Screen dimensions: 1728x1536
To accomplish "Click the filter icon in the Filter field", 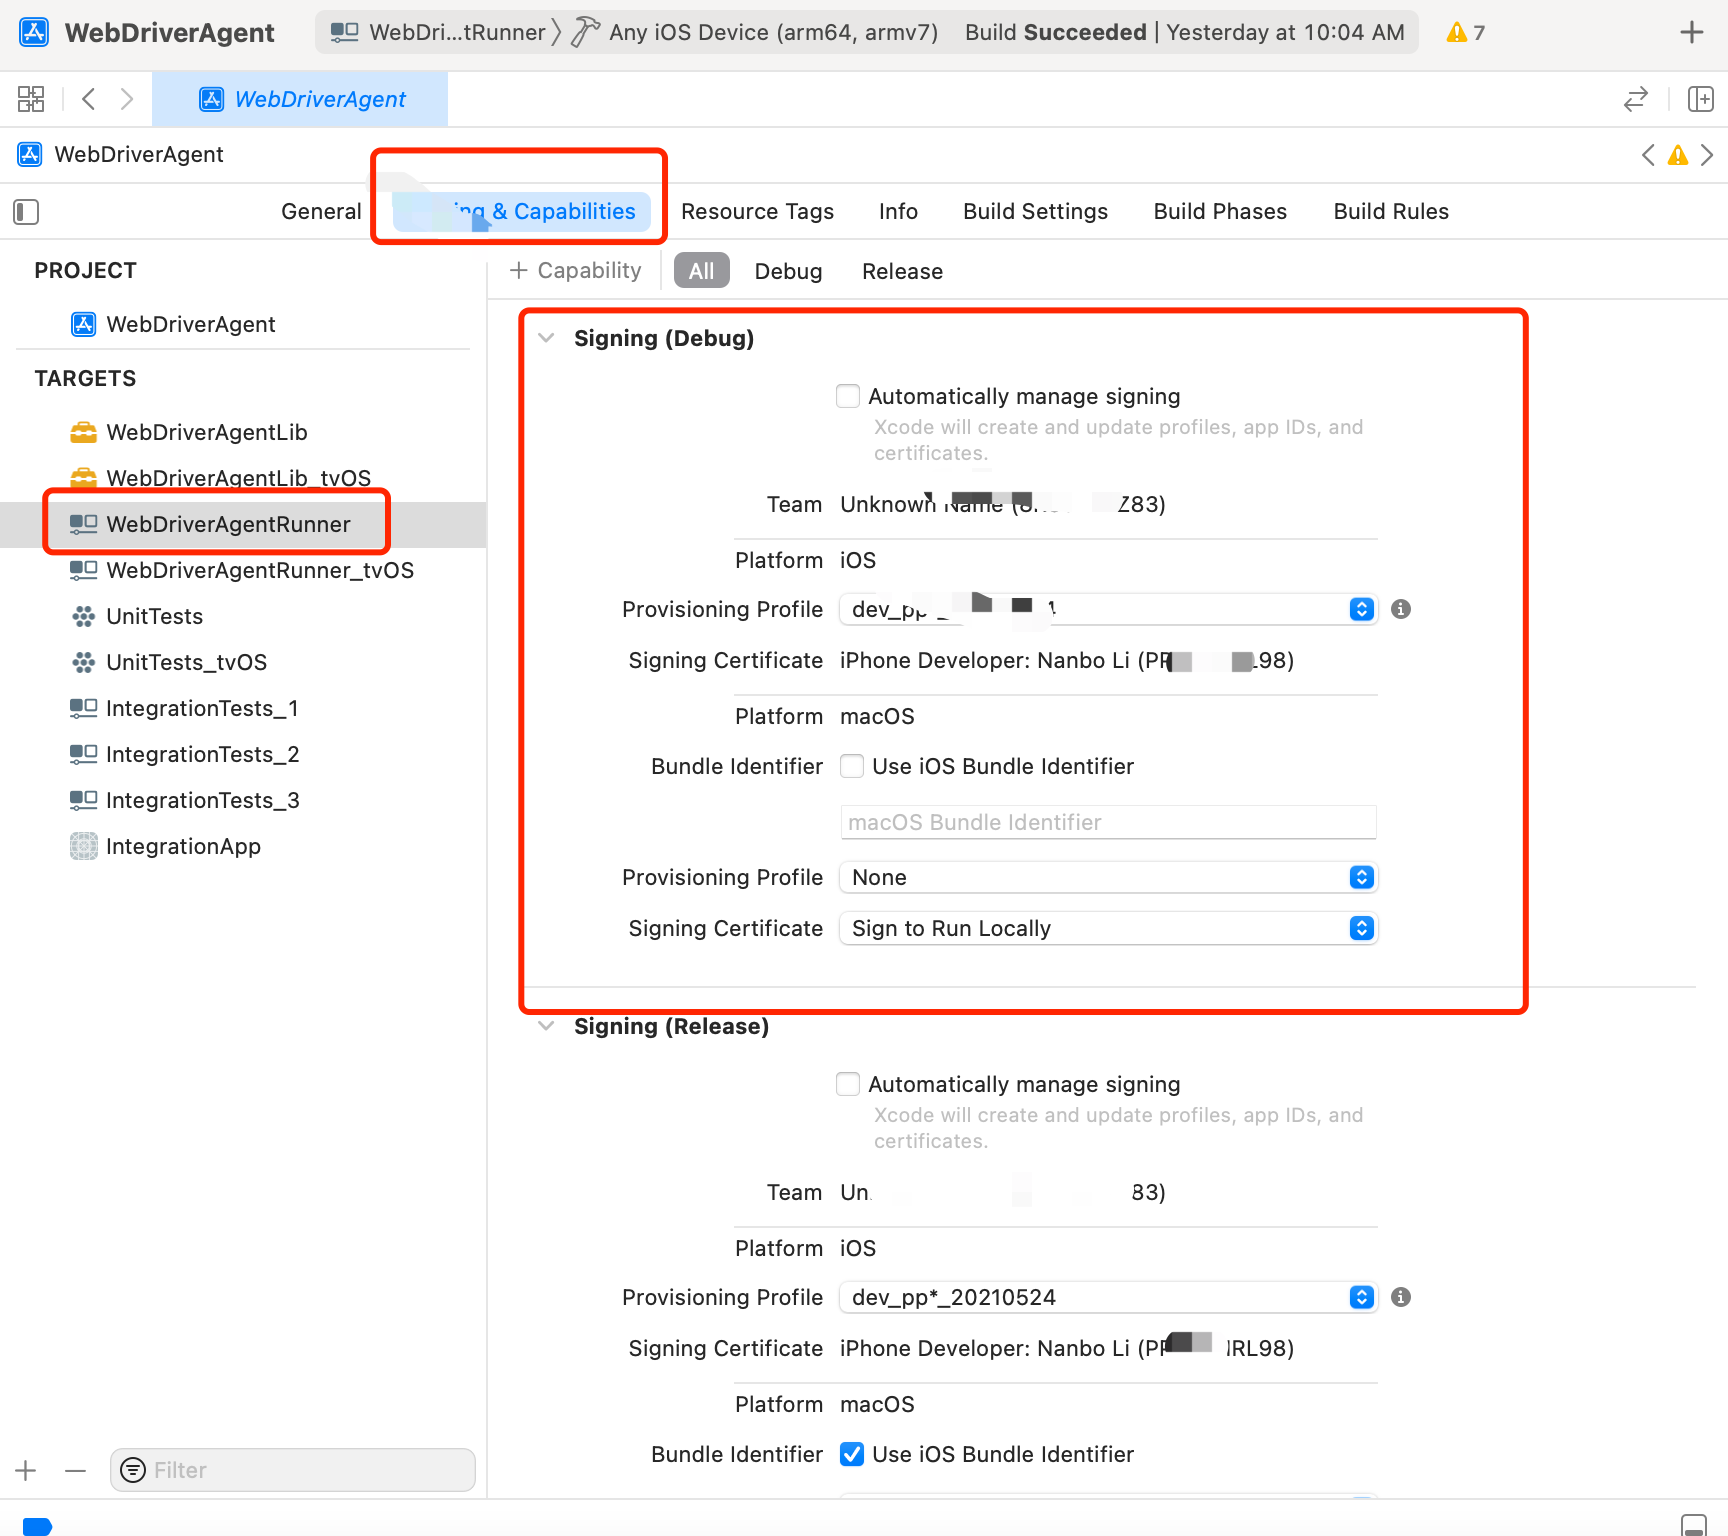I will (x=132, y=1470).
